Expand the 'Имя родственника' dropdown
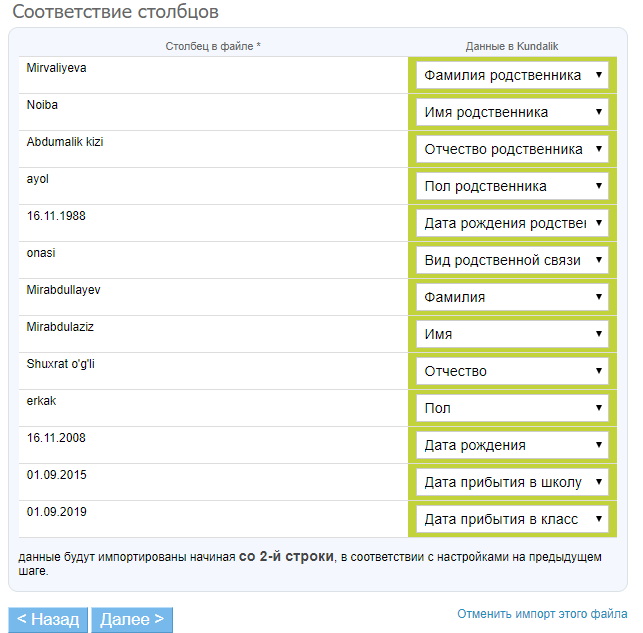 coord(512,112)
